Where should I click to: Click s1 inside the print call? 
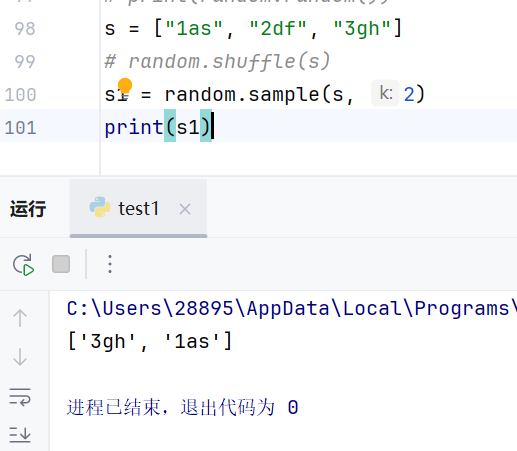(x=188, y=128)
